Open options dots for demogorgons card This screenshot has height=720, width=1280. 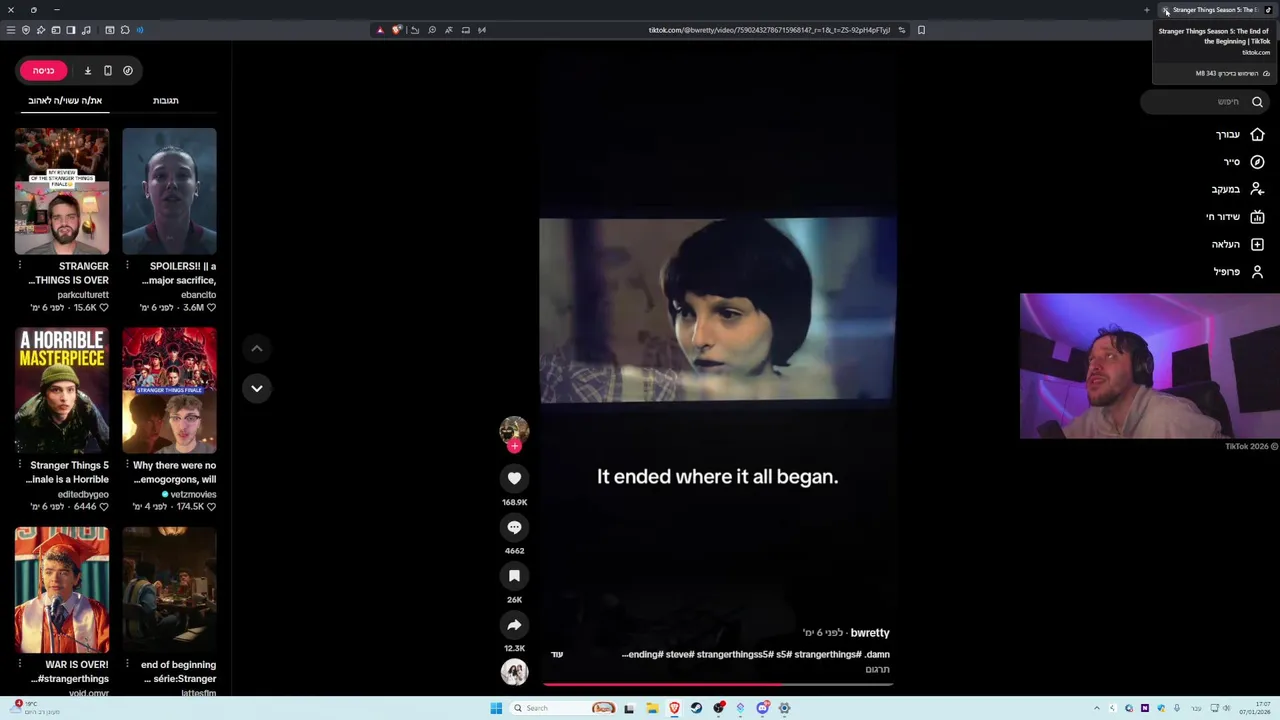(127, 465)
